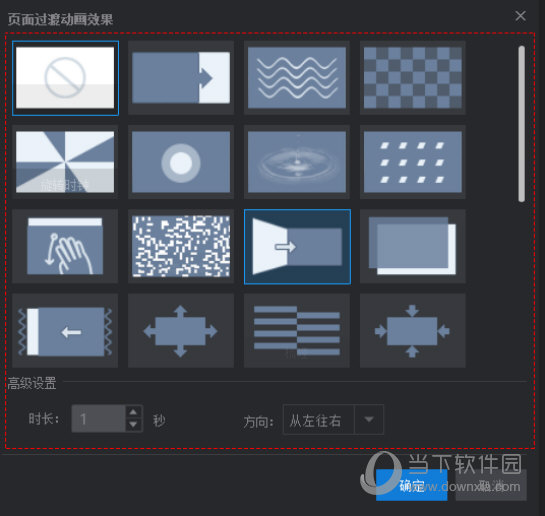Screen dimensions: 545x516
Task: Select the water ripple drop transition
Action: click(x=297, y=162)
